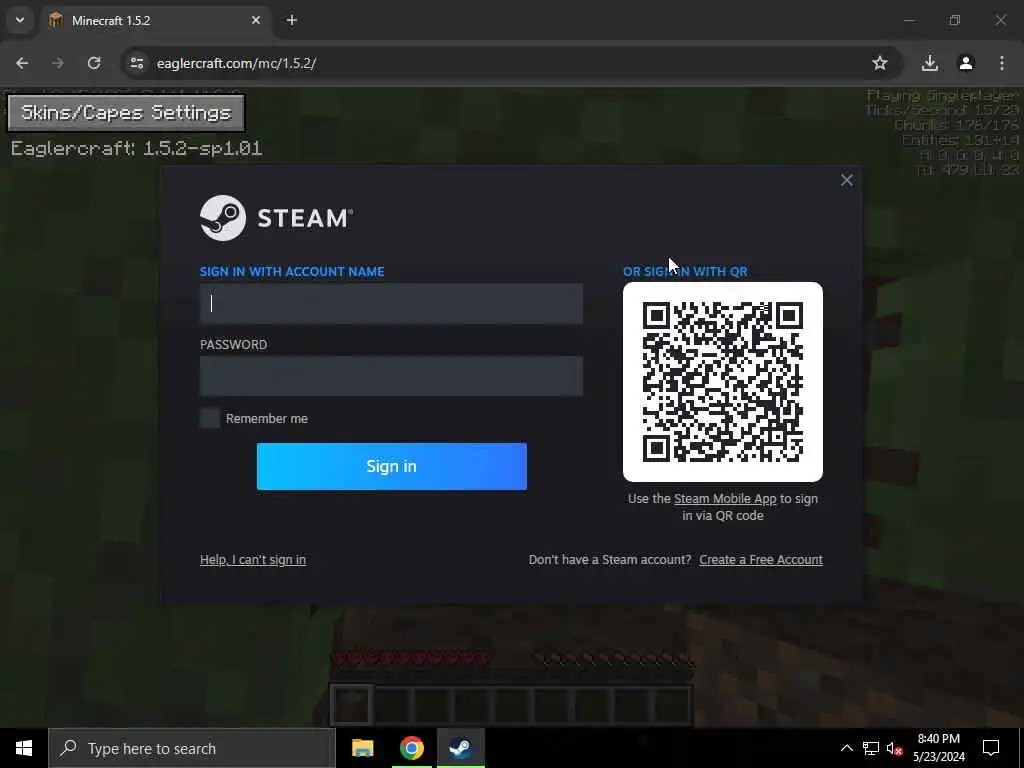Enable the Remember me checkbox
1024x768 pixels.
210,419
